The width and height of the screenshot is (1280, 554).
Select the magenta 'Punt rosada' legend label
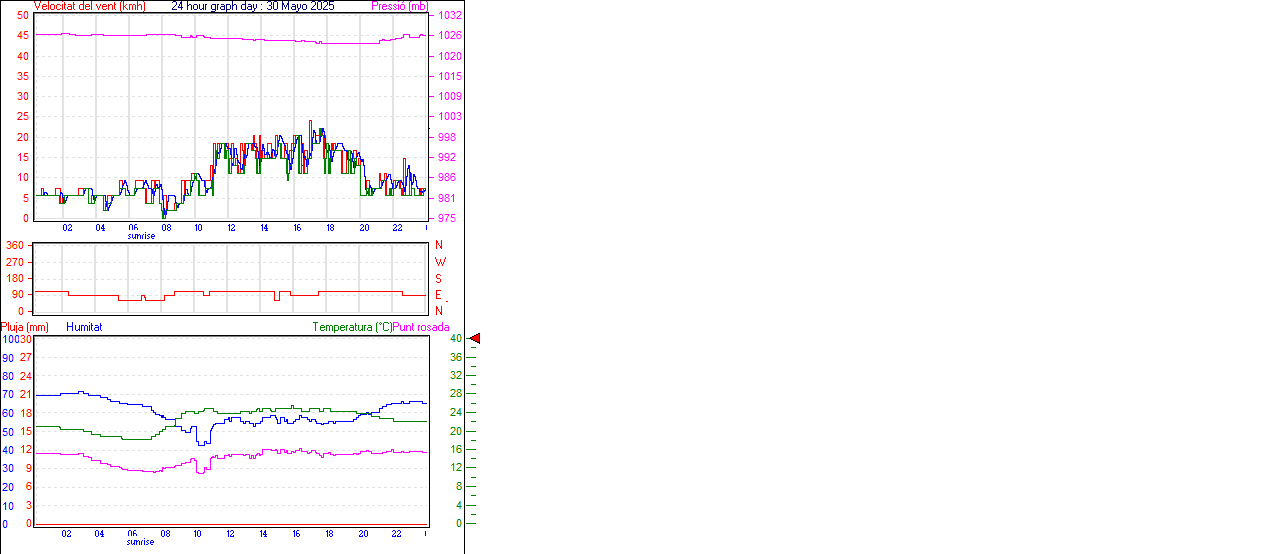(x=421, y=327)
